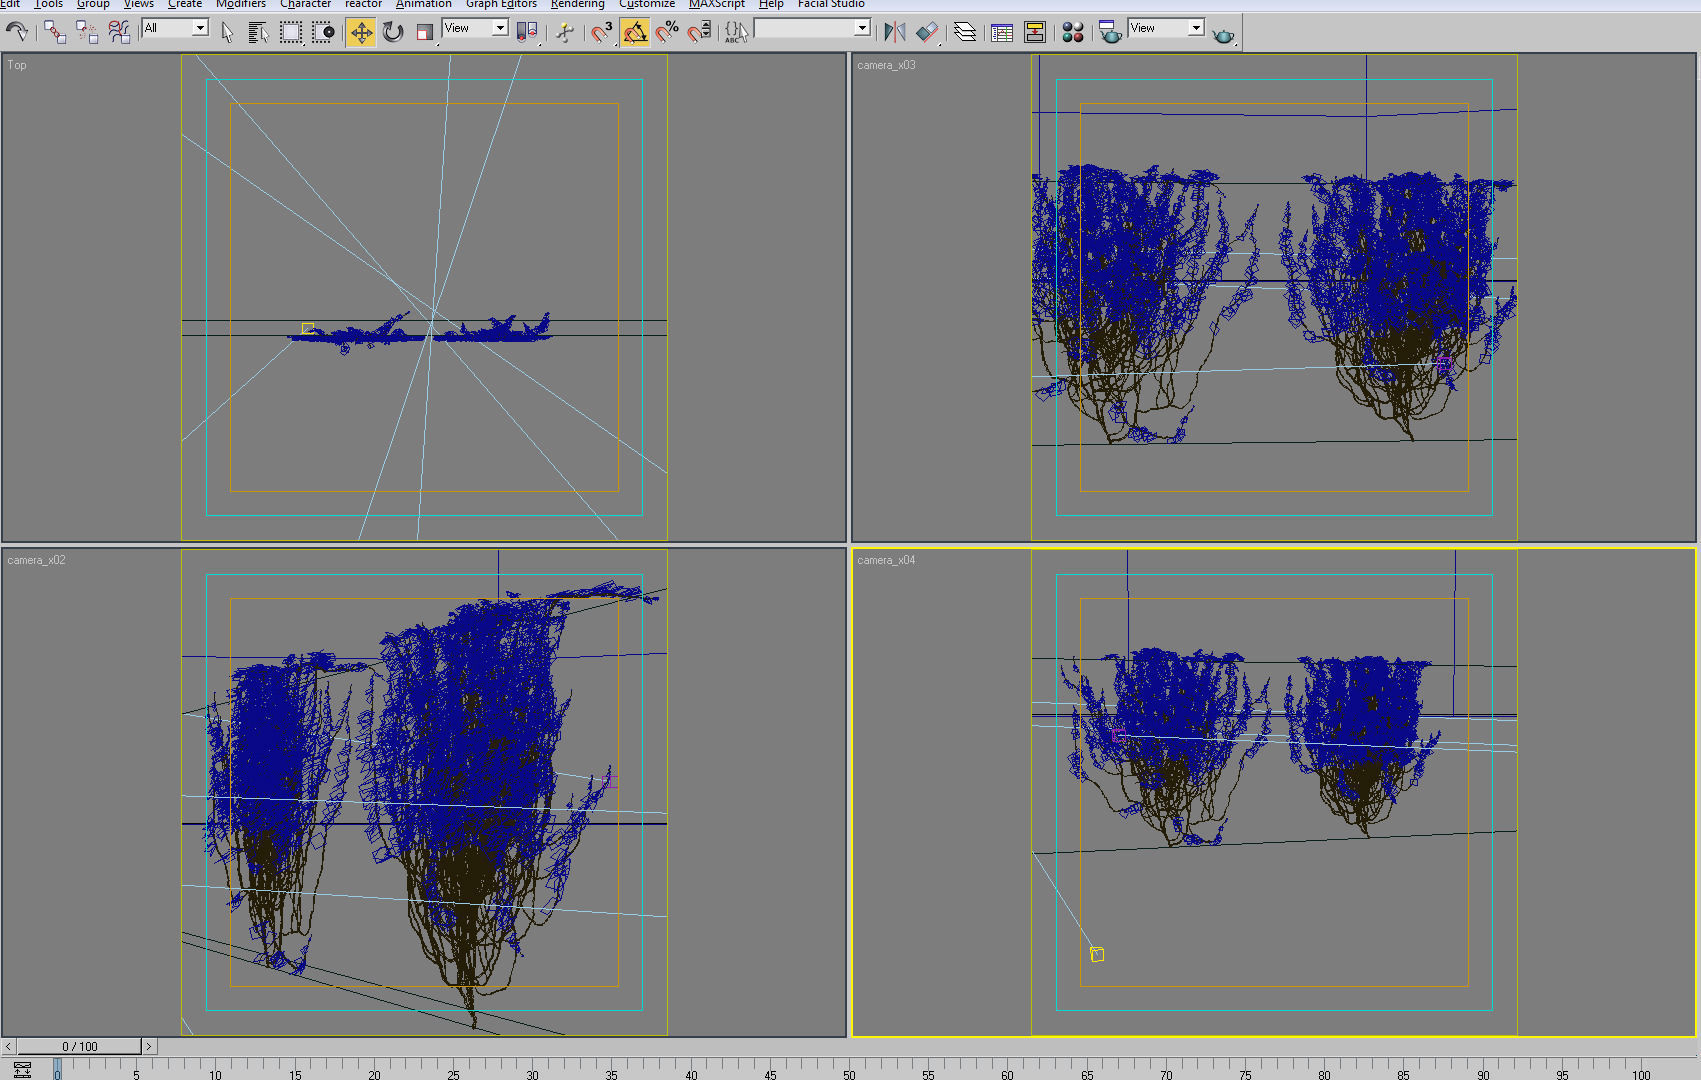
Task: Click the 'Top' viewport label
Action: [x=17, y=65]
